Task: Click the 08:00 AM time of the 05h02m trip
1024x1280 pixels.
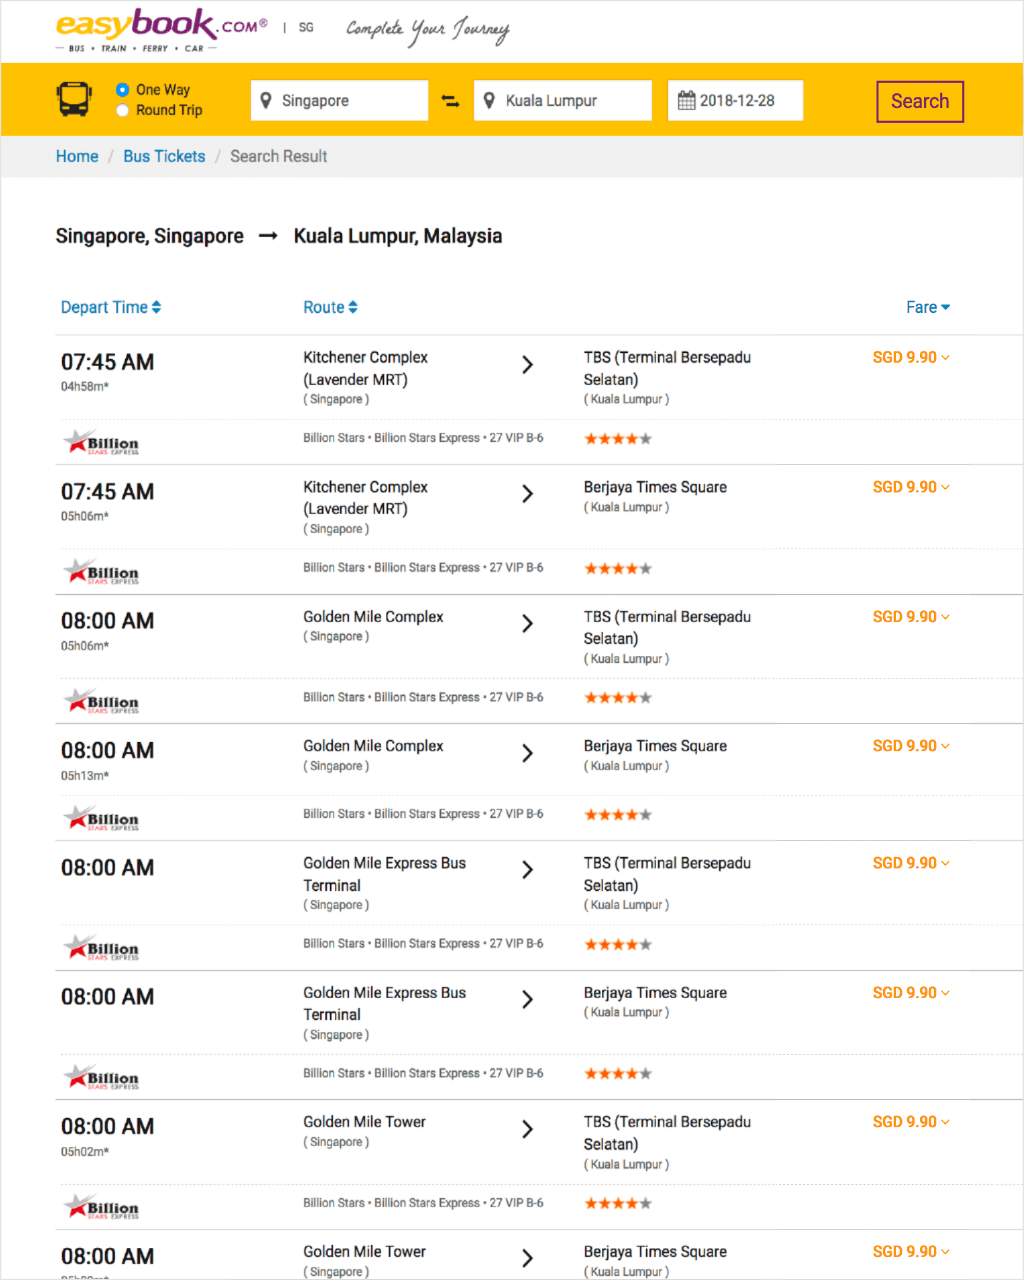Action: click(x=108, y=1127)
